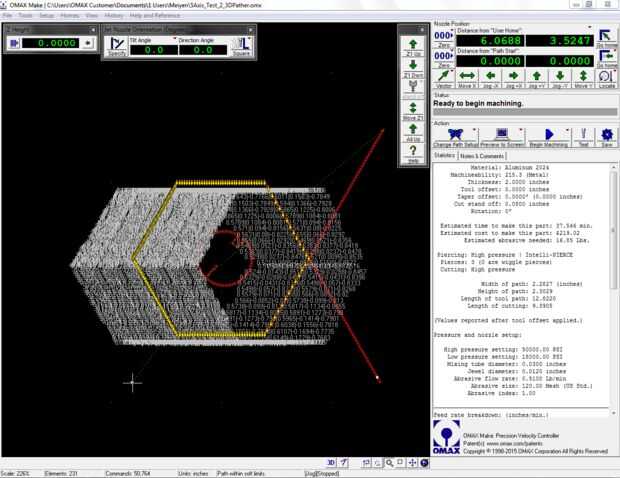This screenshot has height=478, width=620.
Task: Jog the nozzle in positive X
Action: tap(513, 79)
